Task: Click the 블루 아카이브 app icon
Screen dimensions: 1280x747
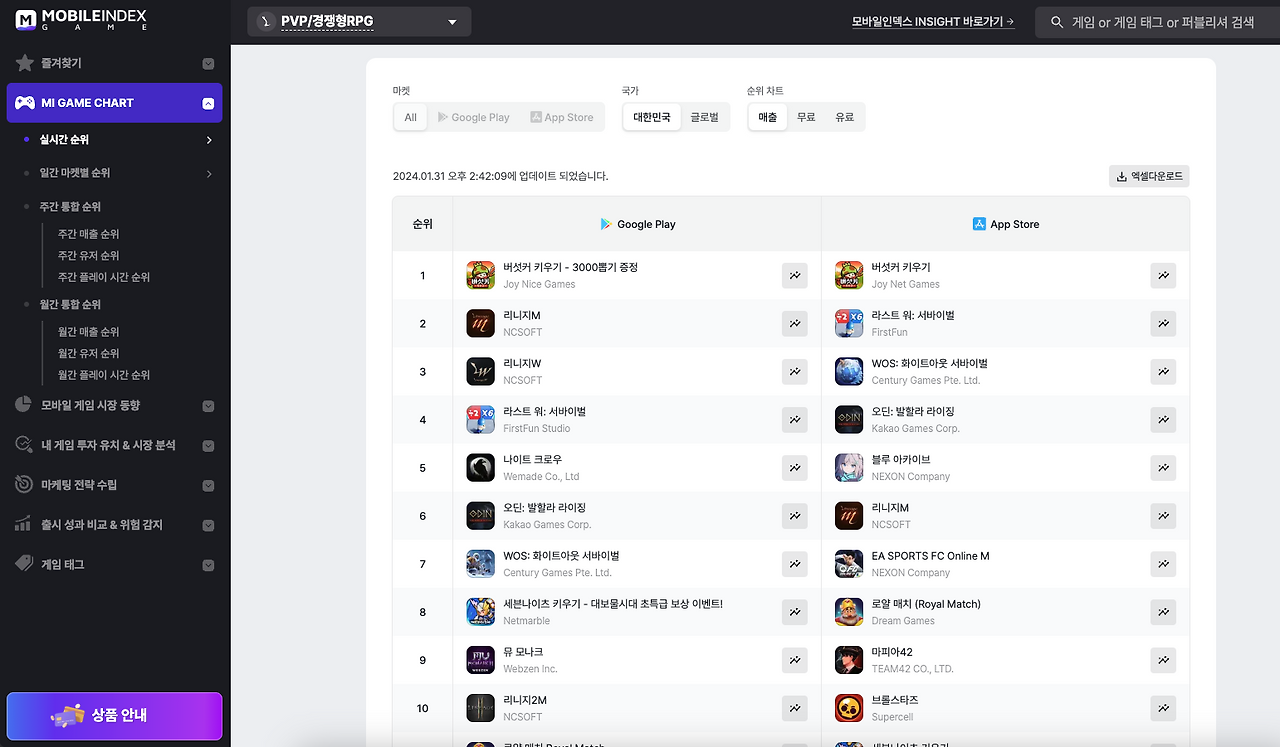Action: (x=849, y=467)
